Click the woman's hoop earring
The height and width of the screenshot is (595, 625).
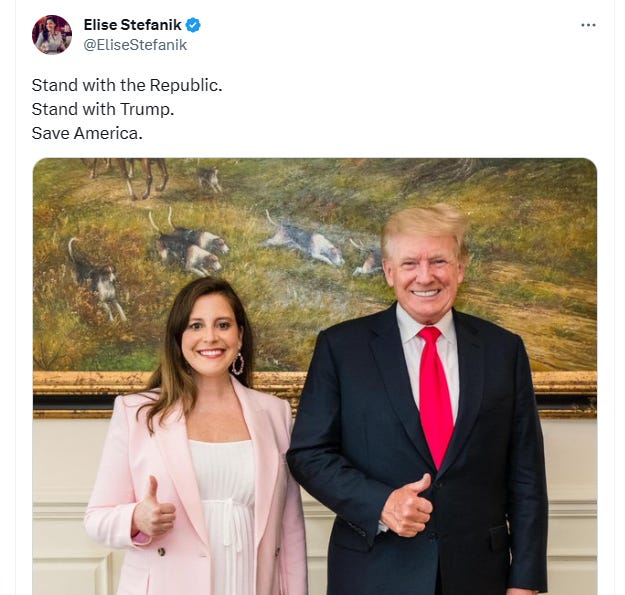tap(238, 363)
